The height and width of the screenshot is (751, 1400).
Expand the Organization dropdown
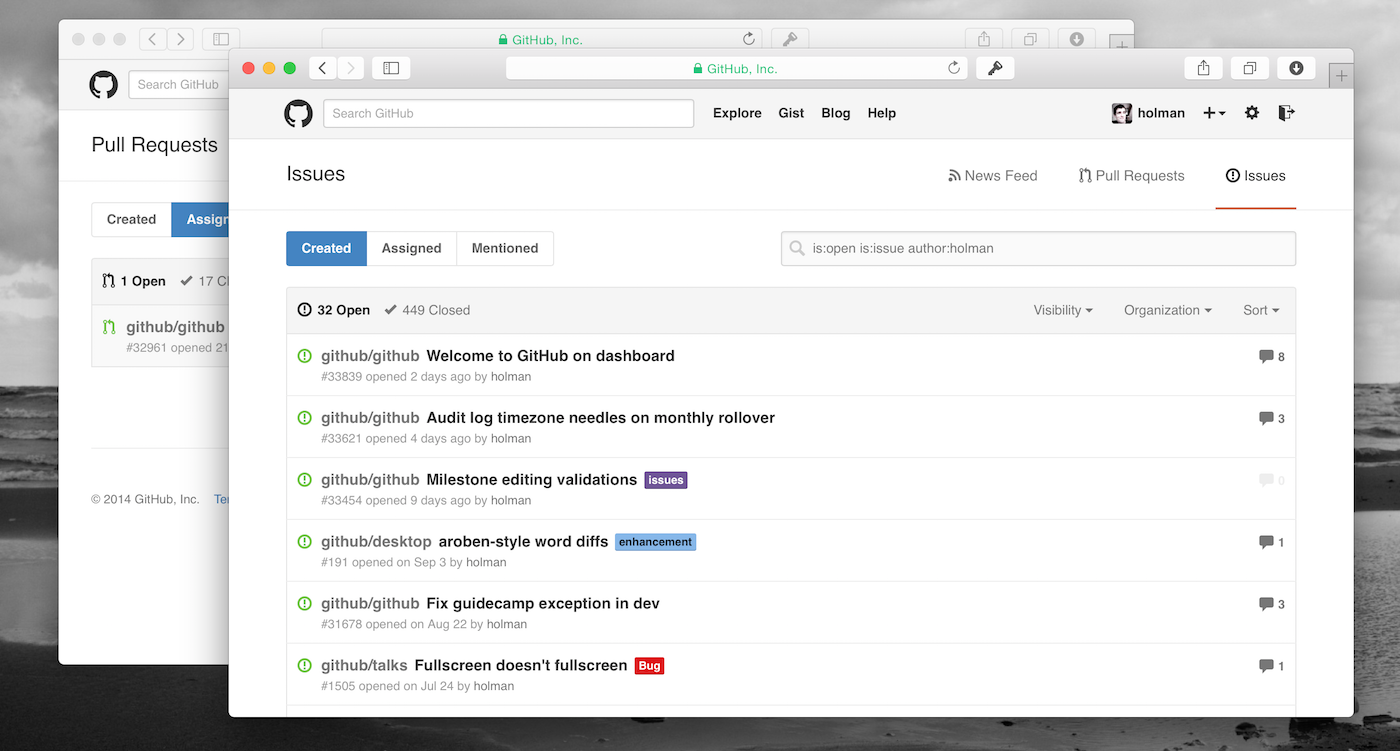point(1167,310)
